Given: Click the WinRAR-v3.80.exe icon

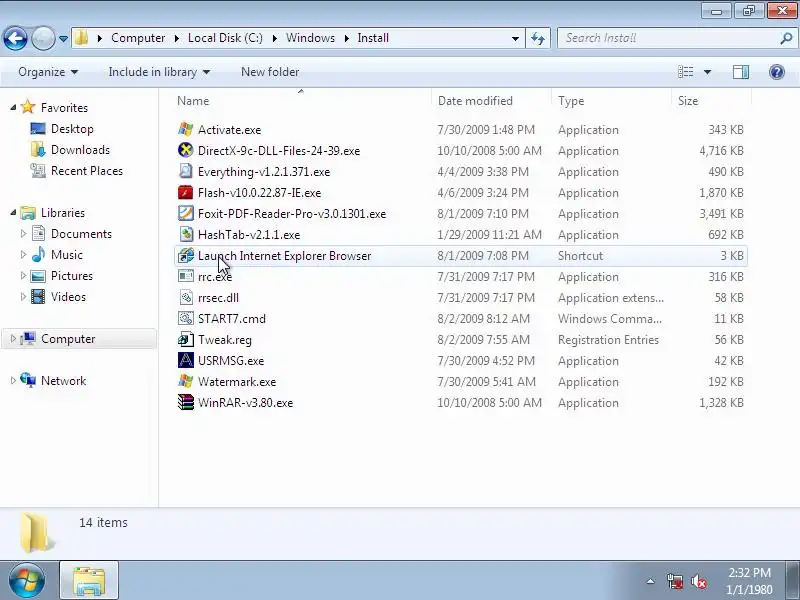Looking at the screenshot, I should point(186,402).
